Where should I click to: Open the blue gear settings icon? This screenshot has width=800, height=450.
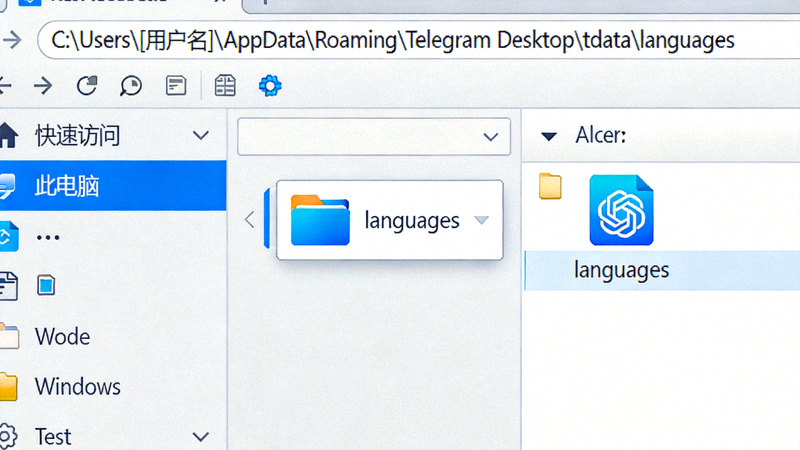(x=270, y=86)
